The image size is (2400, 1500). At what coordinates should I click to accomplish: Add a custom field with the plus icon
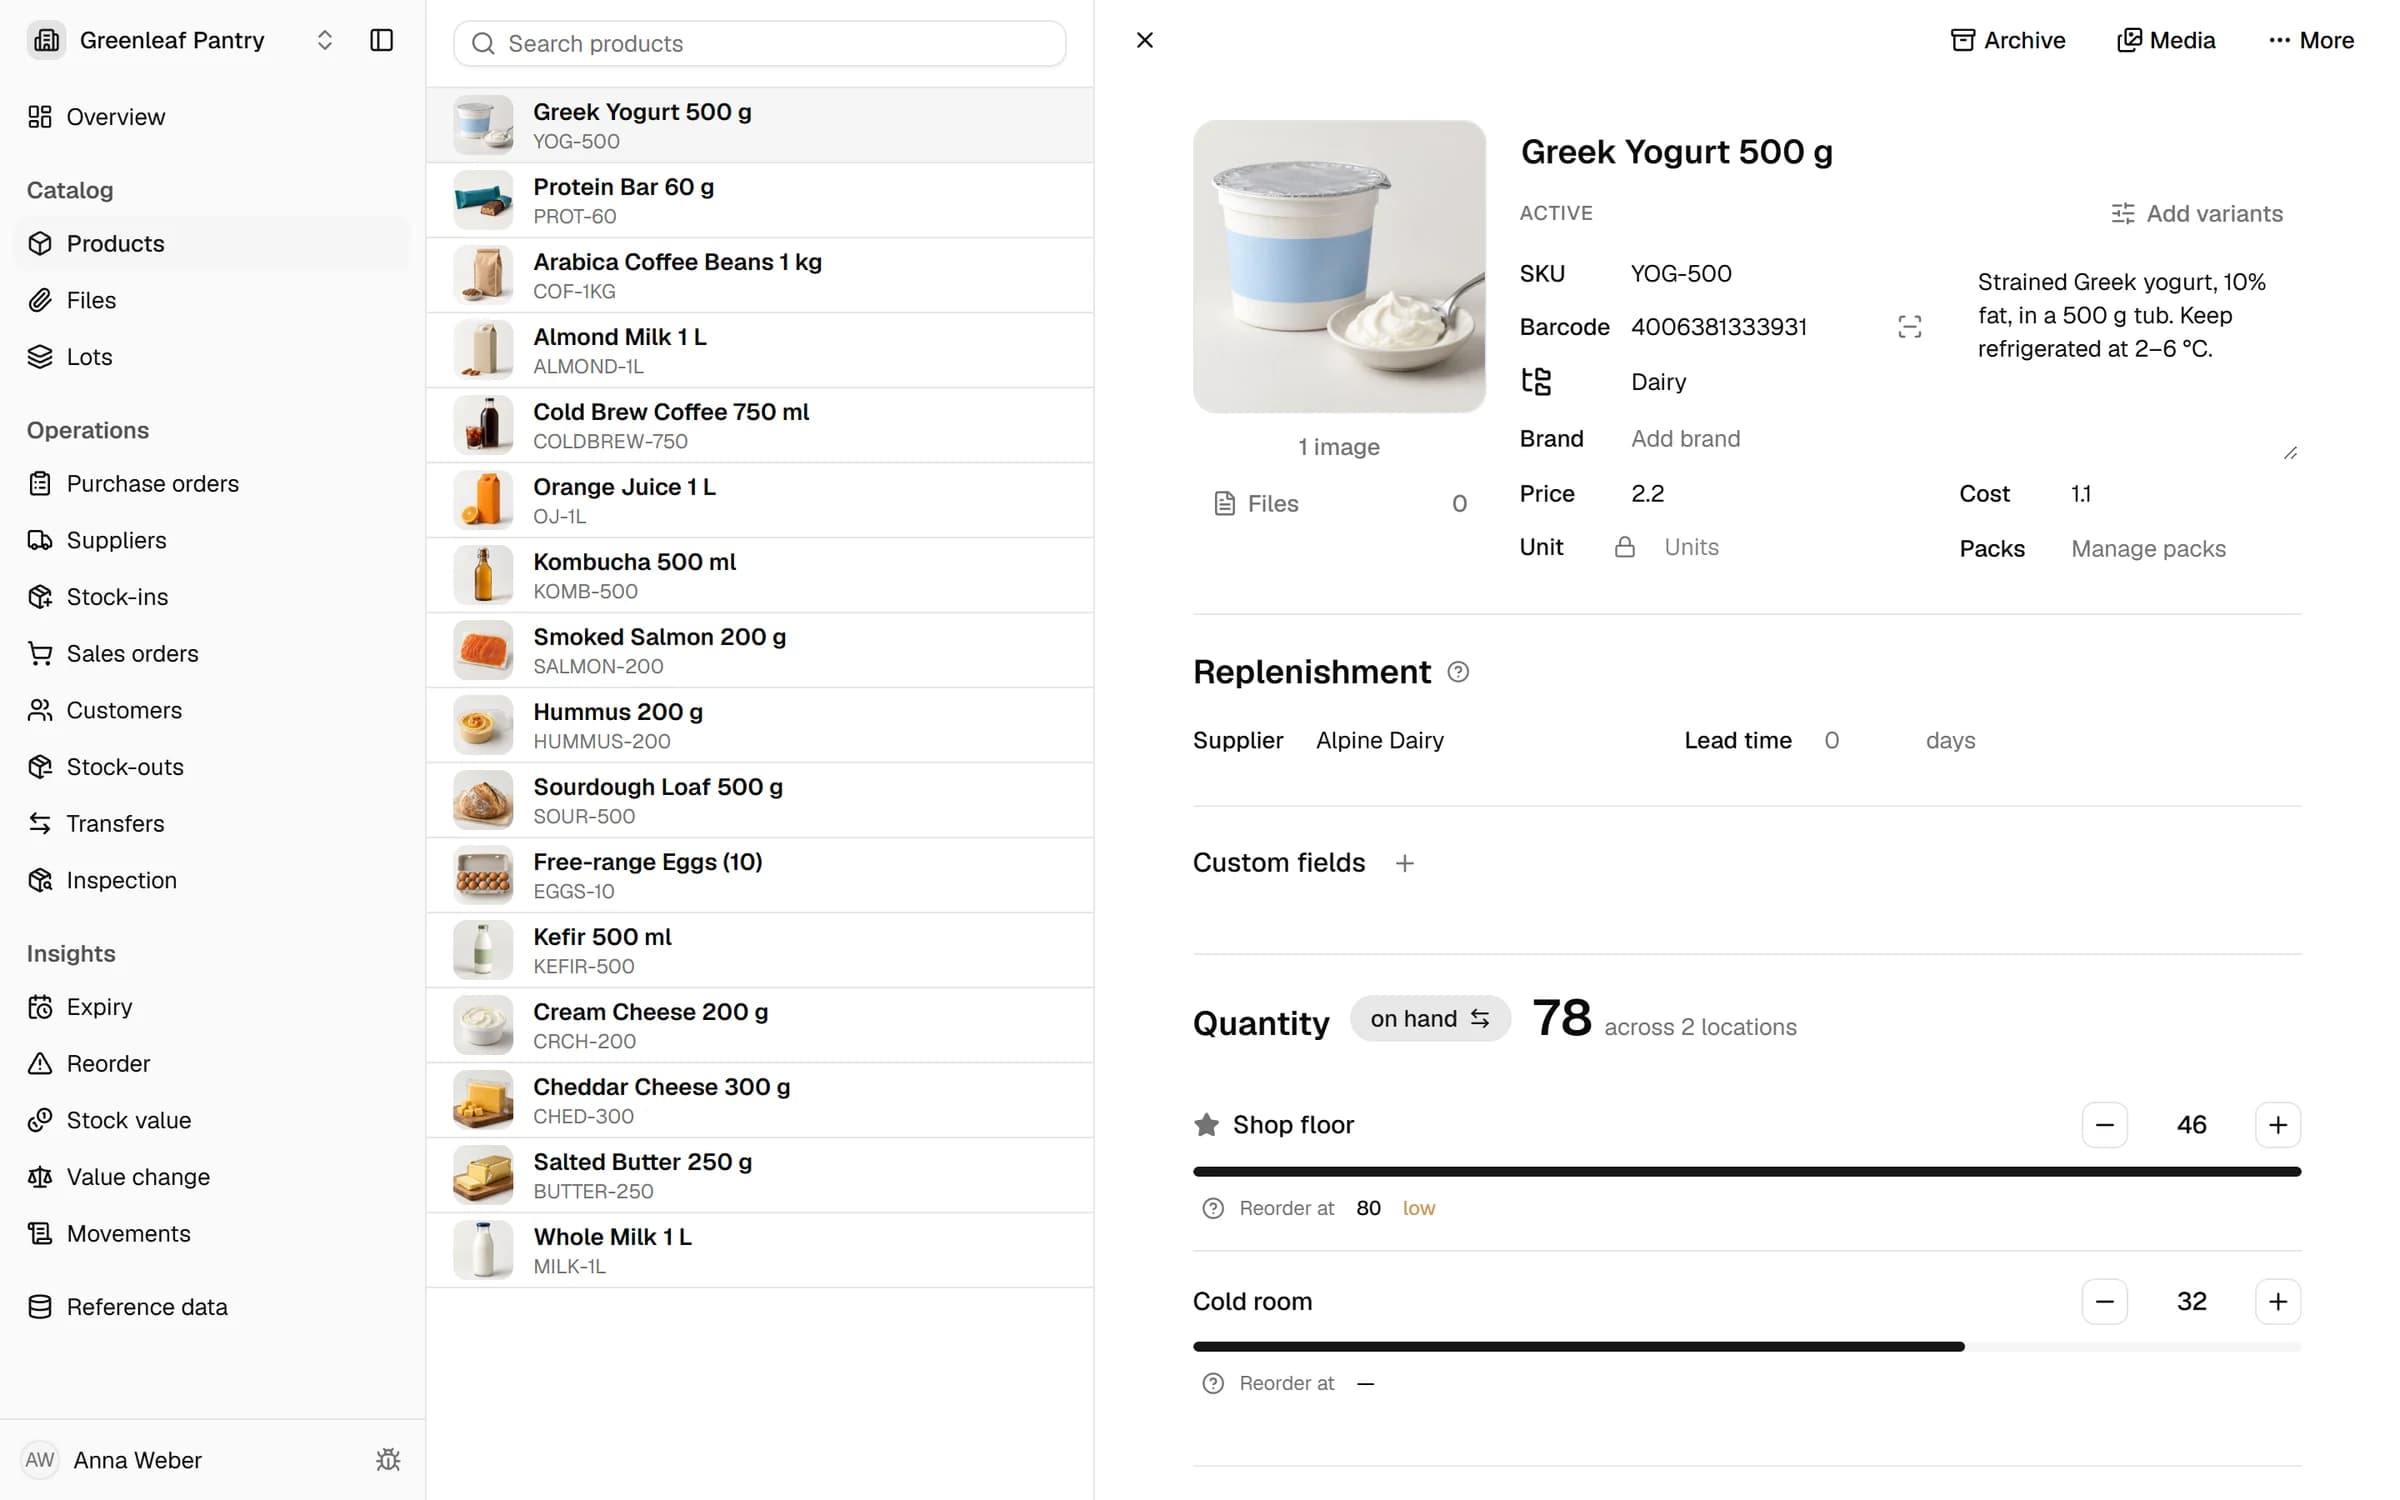click(x=1404, y=863)
